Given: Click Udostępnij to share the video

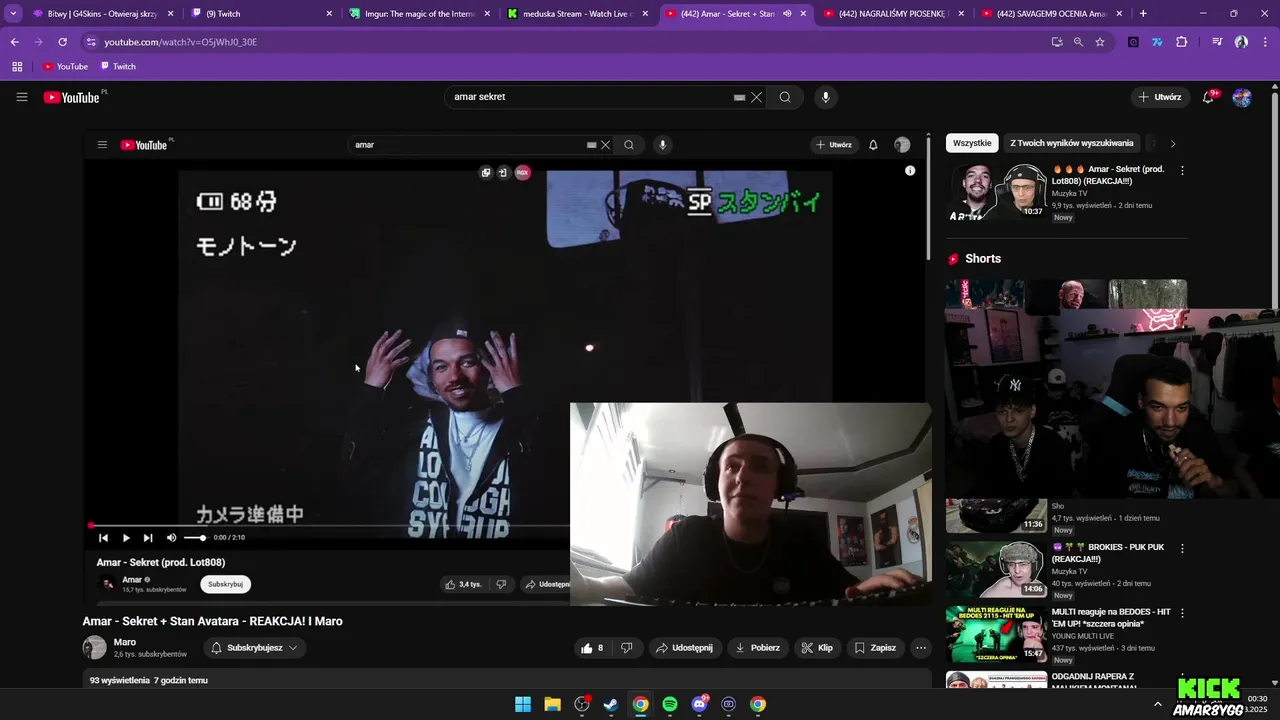Looking at the screenshot, I should click(x=684, y=648).
